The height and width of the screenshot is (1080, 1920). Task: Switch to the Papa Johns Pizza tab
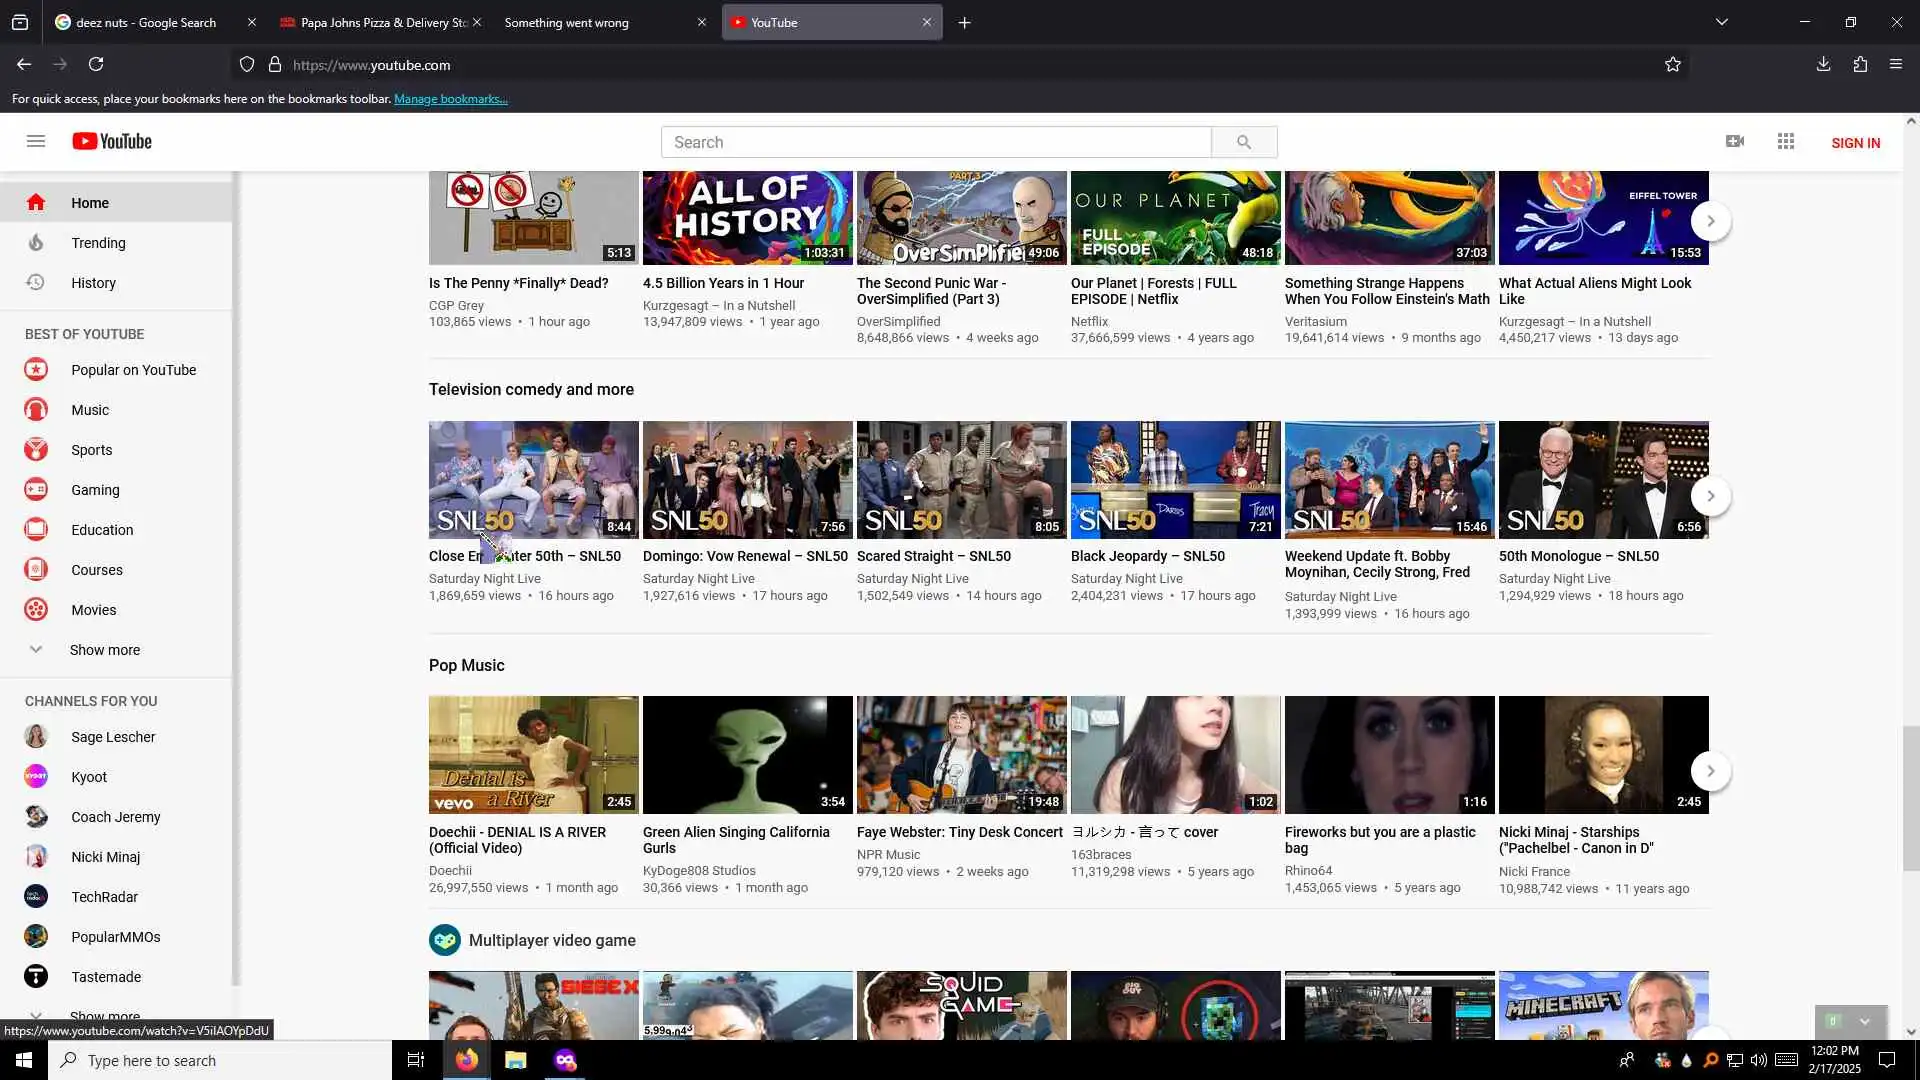383,22
